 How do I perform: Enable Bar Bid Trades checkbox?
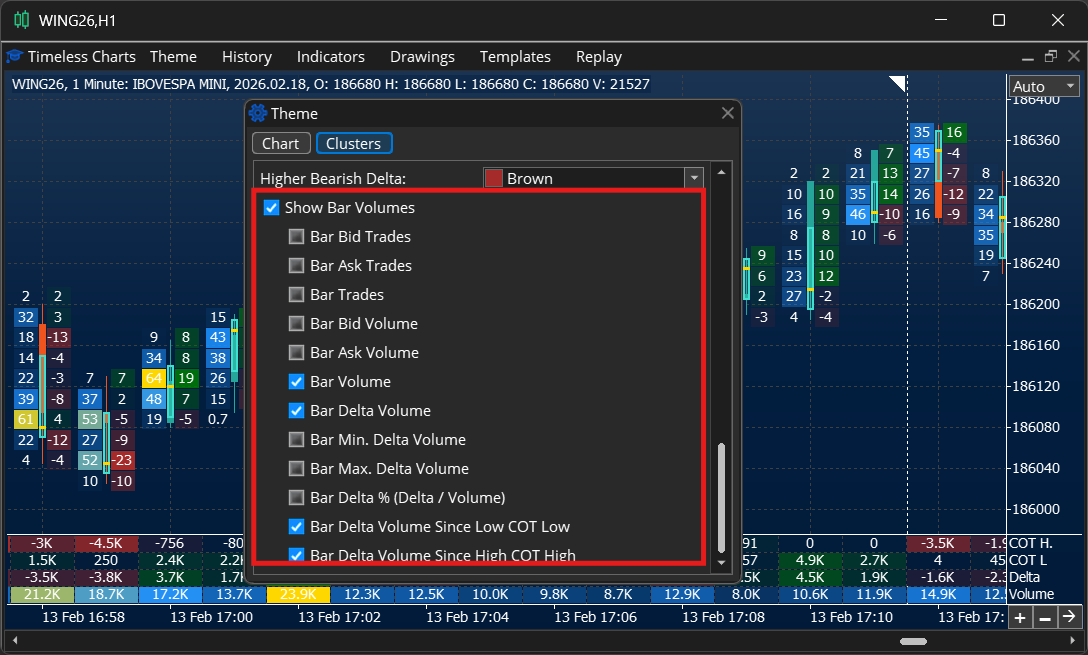click(296, 237)
